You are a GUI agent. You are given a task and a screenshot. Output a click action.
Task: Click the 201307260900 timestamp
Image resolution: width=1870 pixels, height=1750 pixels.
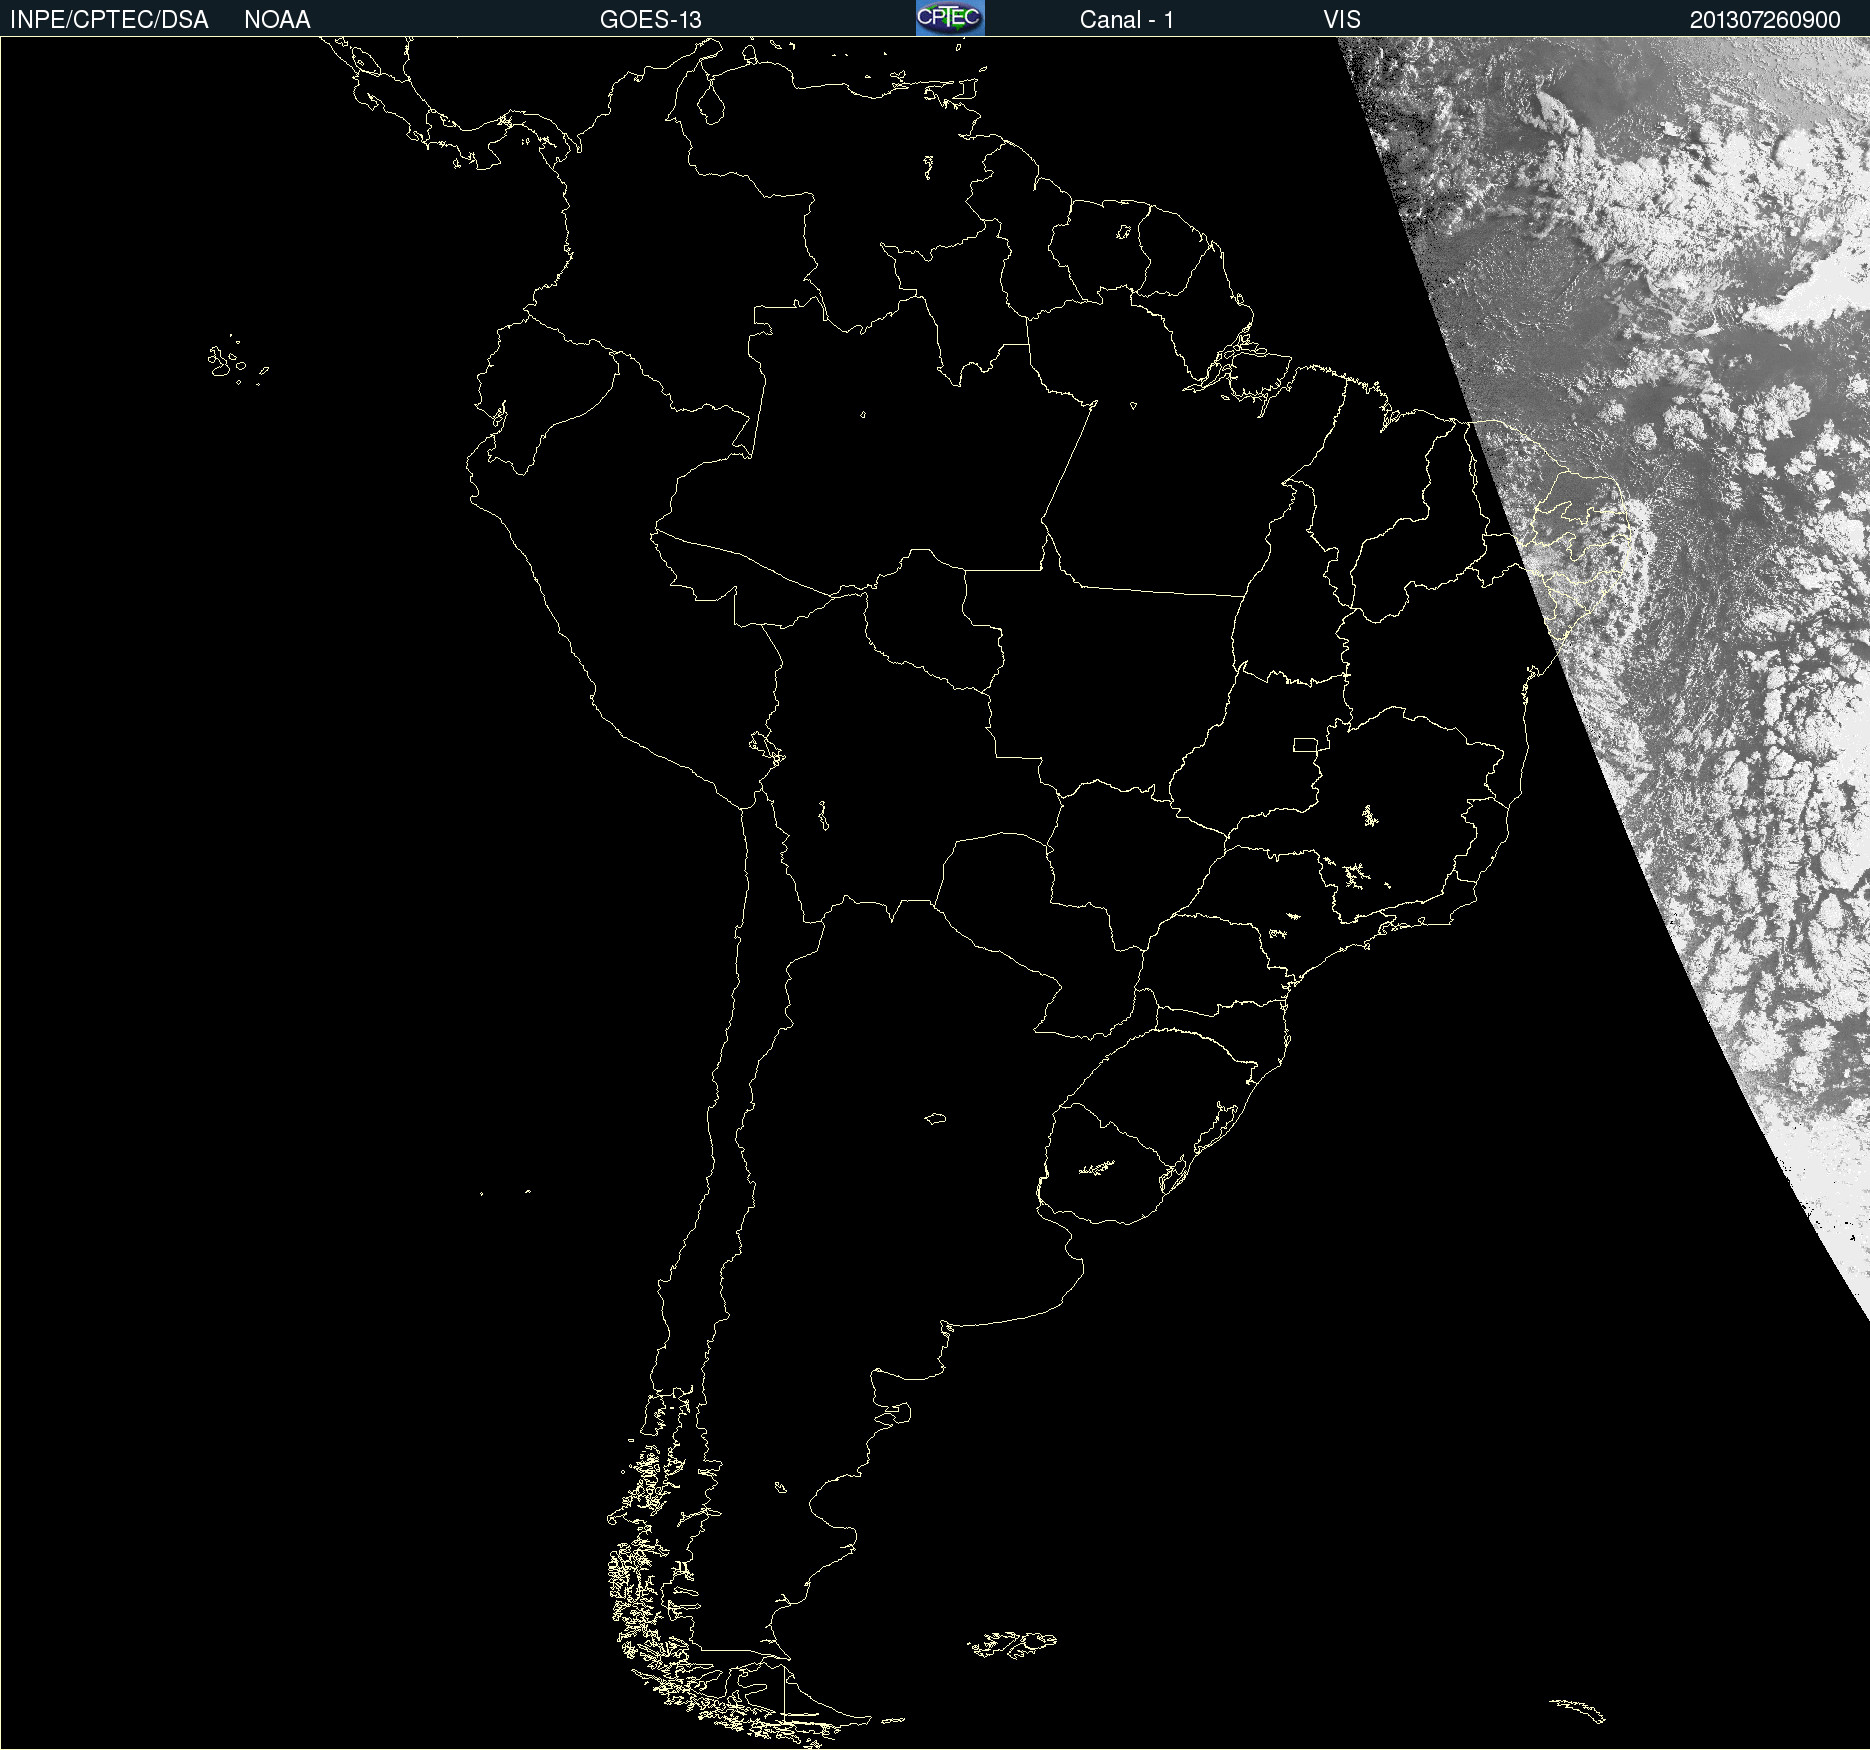(1764, 20)
